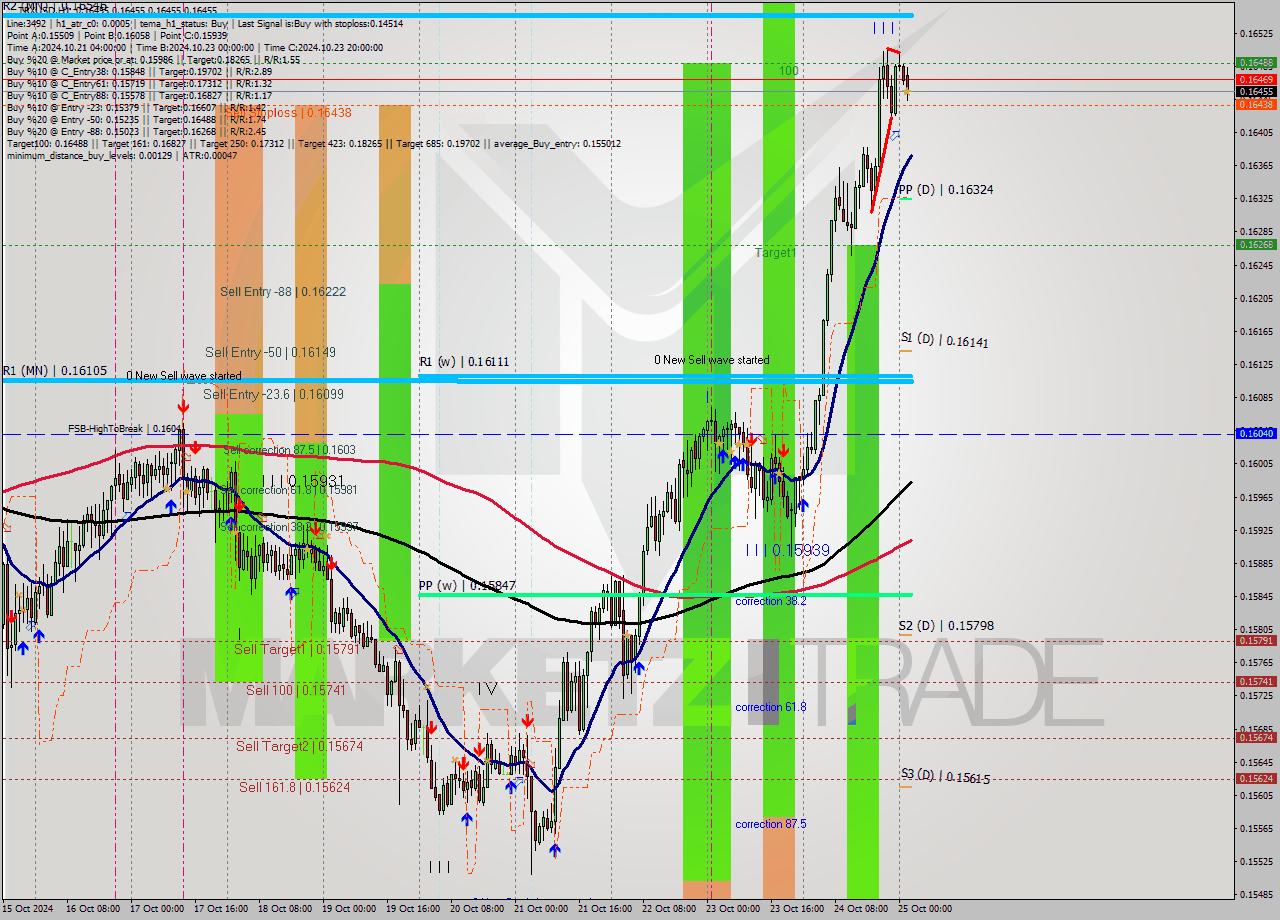Click the Sell Entry -50 | 0.16149 label
Image resolution: width=1280 pixels, height=920 pixels.
click(270, 352)
